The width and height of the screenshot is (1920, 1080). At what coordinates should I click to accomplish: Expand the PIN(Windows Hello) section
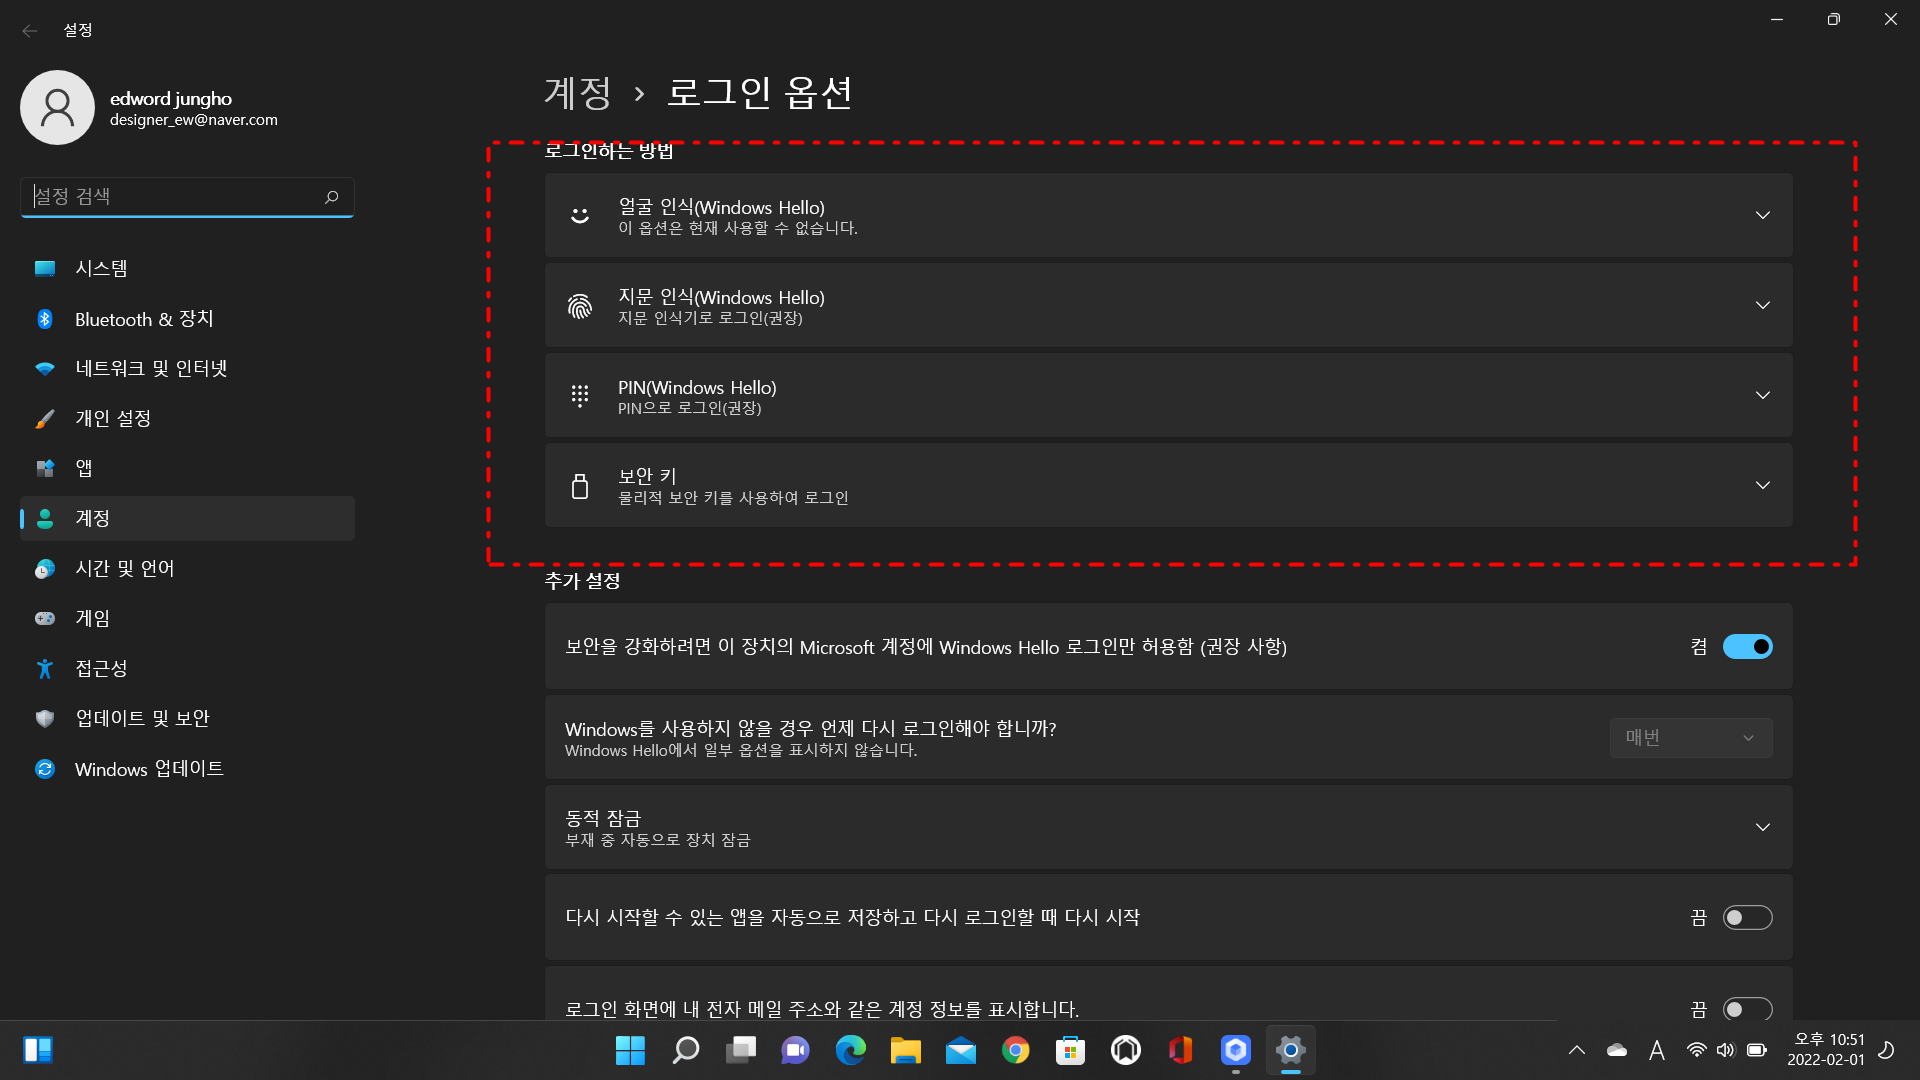1763,395
